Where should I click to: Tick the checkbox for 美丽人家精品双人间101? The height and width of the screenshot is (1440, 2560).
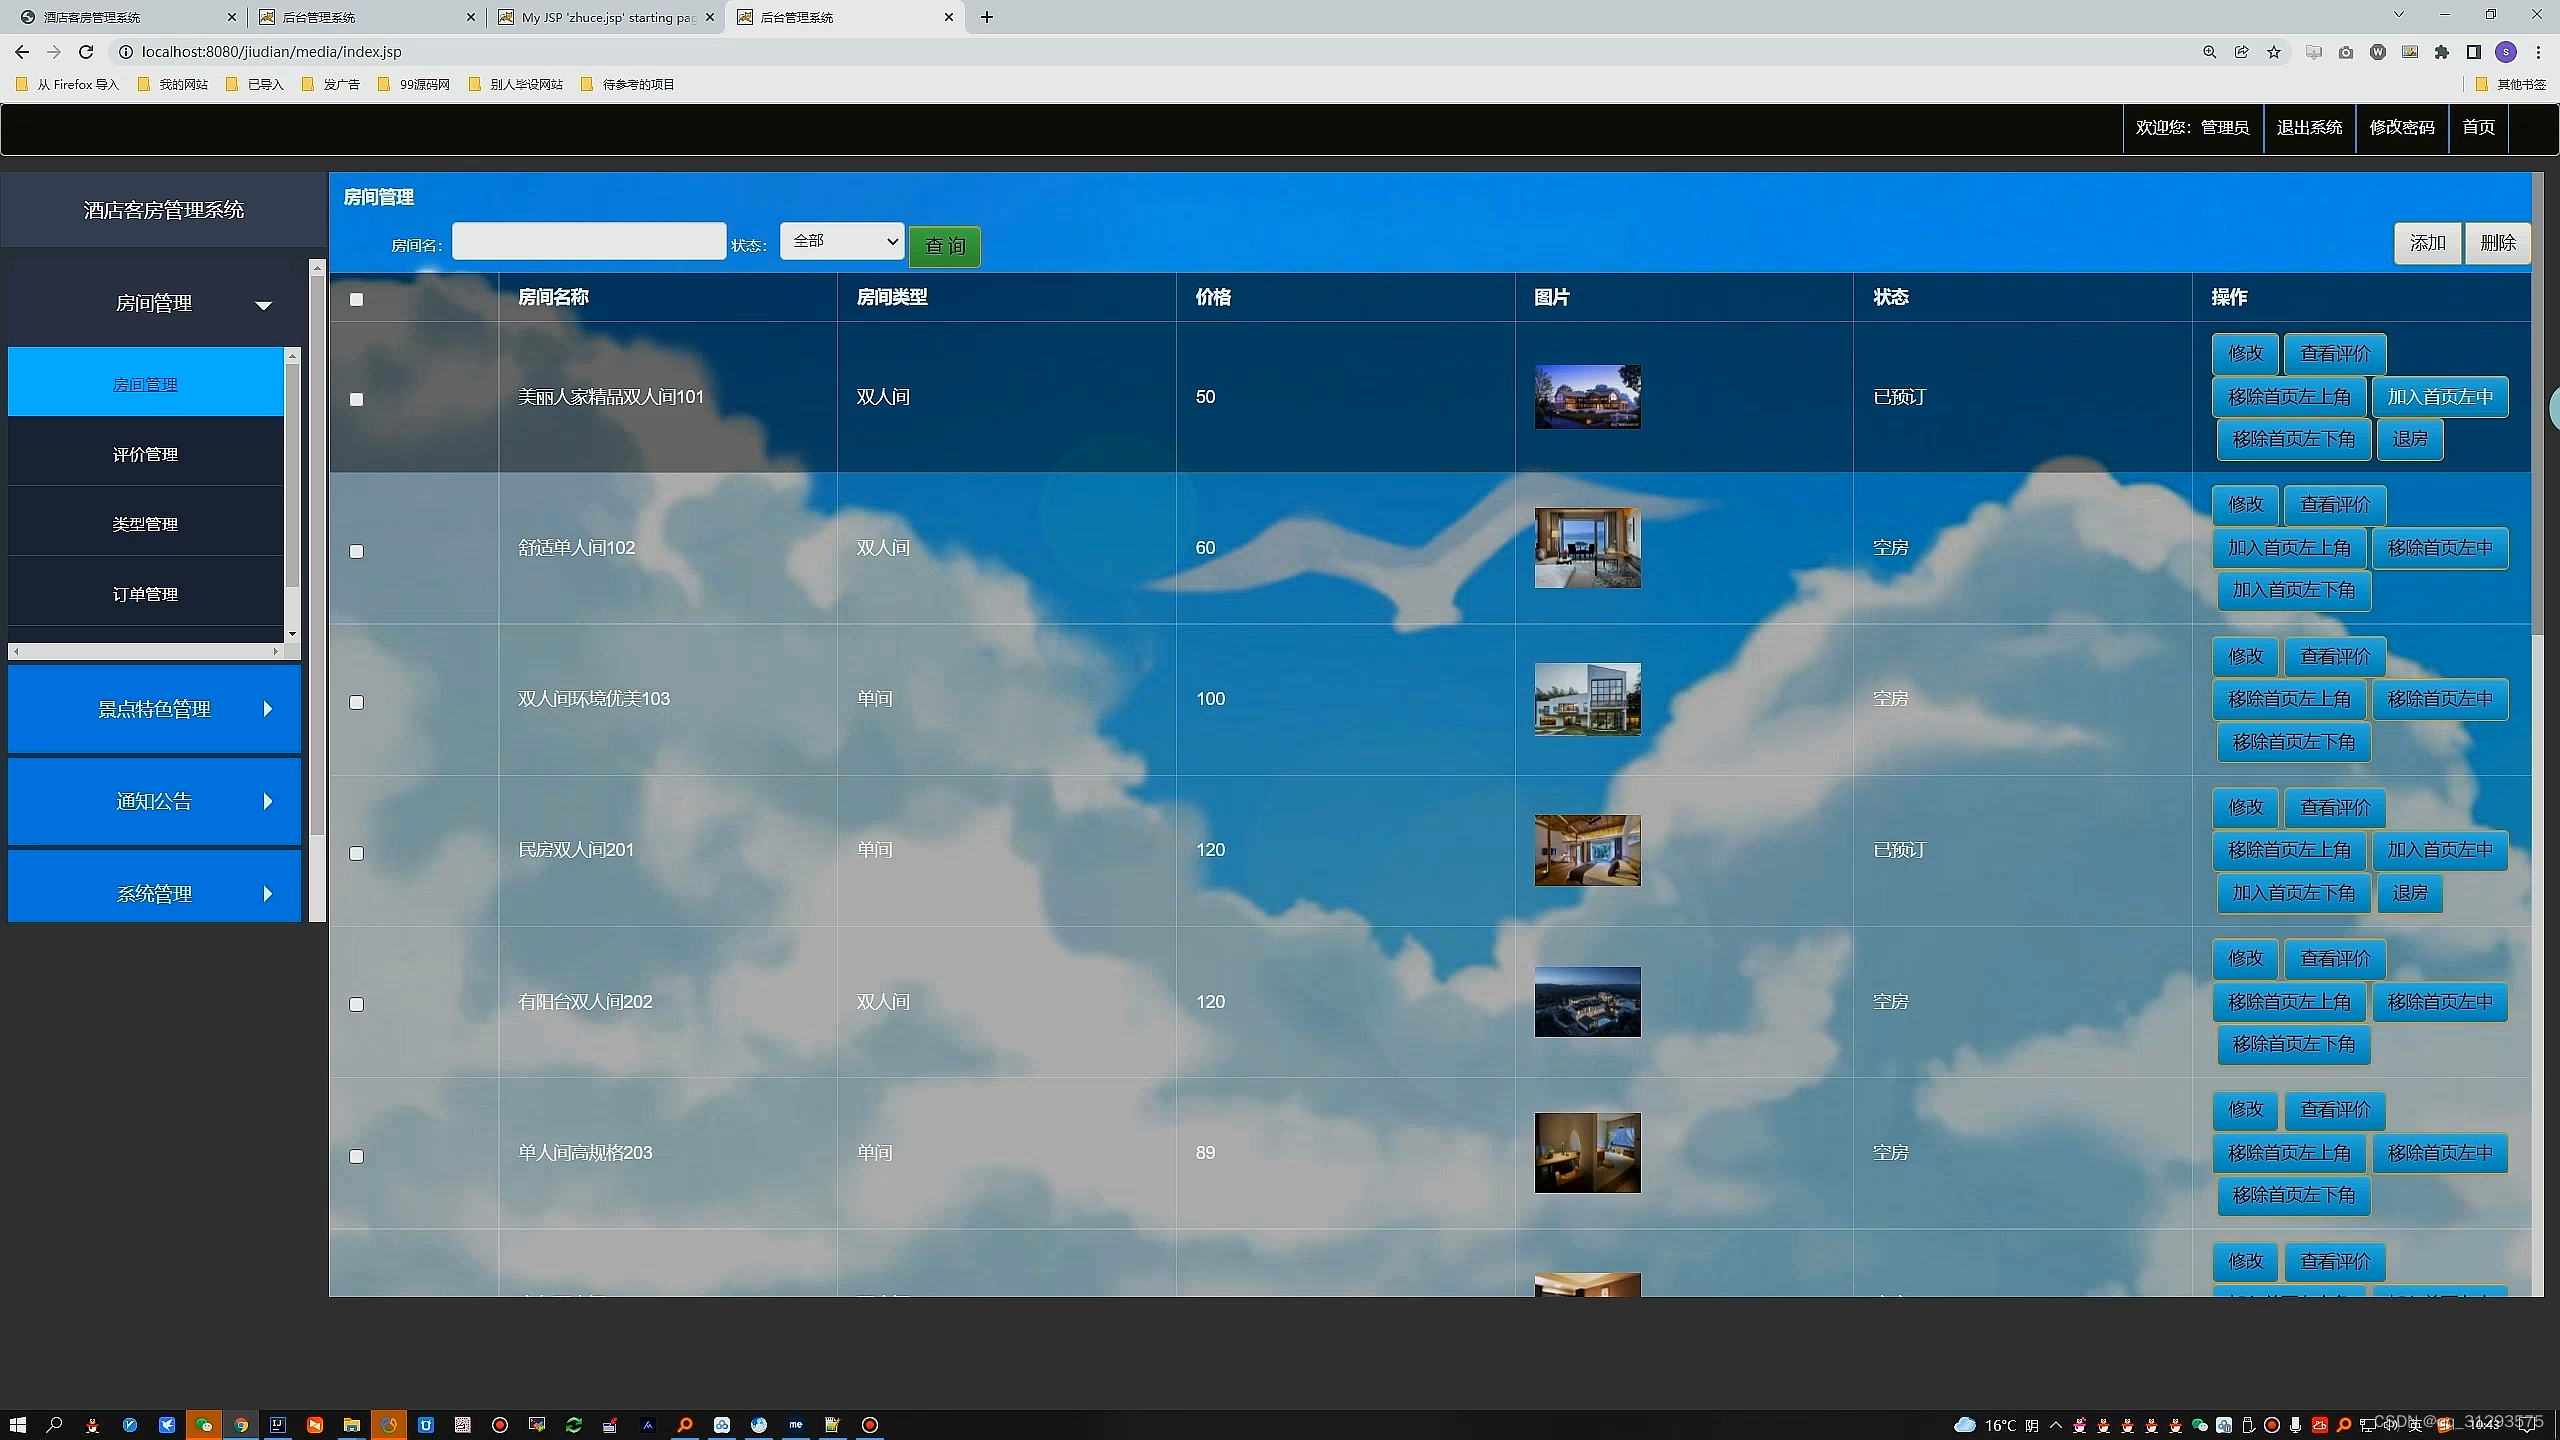tap(356, 399)
